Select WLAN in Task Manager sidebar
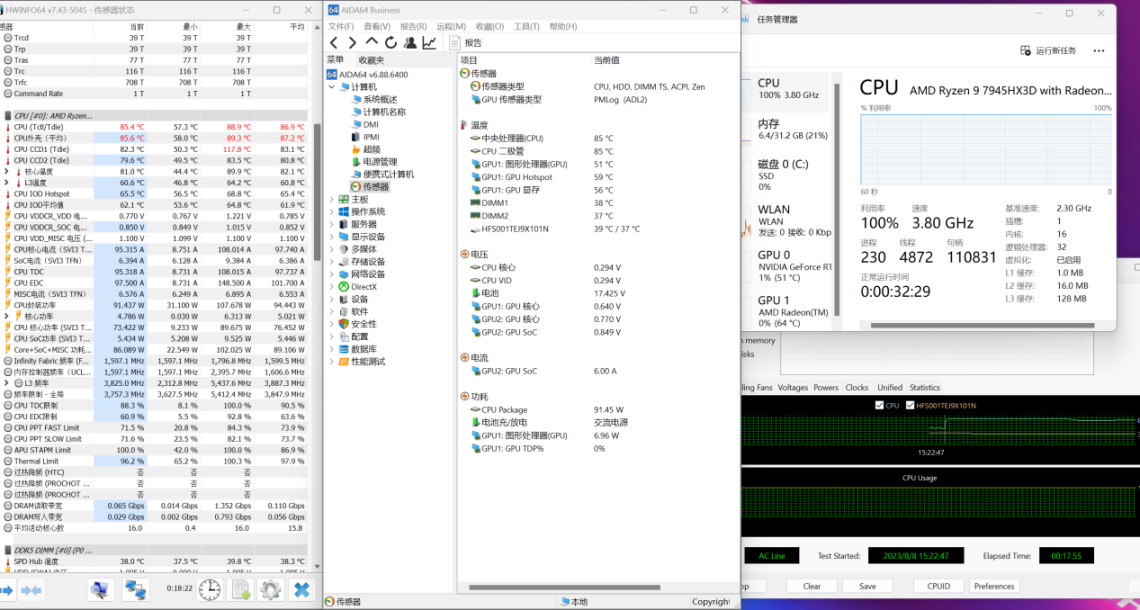Screen dimensions: 1140x610 tap(785, 220)
